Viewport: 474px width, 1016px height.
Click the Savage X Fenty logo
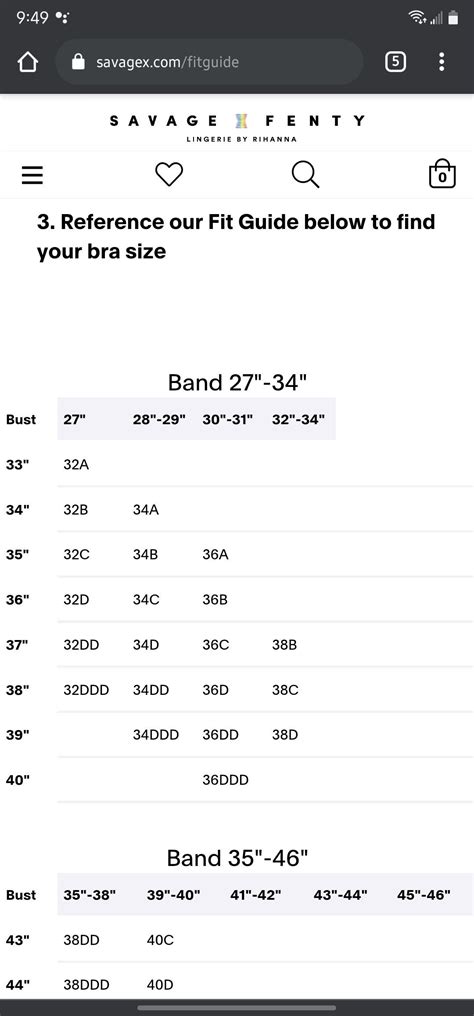point(237,126)
